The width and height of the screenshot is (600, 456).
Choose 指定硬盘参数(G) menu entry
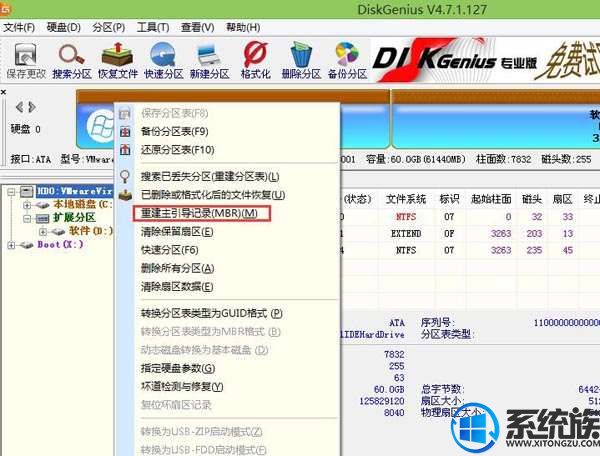pyautogui.click(x=178, y=368)
